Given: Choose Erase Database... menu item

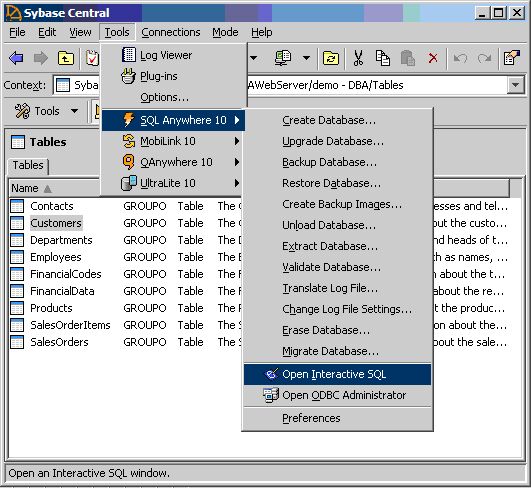Looking at the screenshot, I should (x=337, y=330).
